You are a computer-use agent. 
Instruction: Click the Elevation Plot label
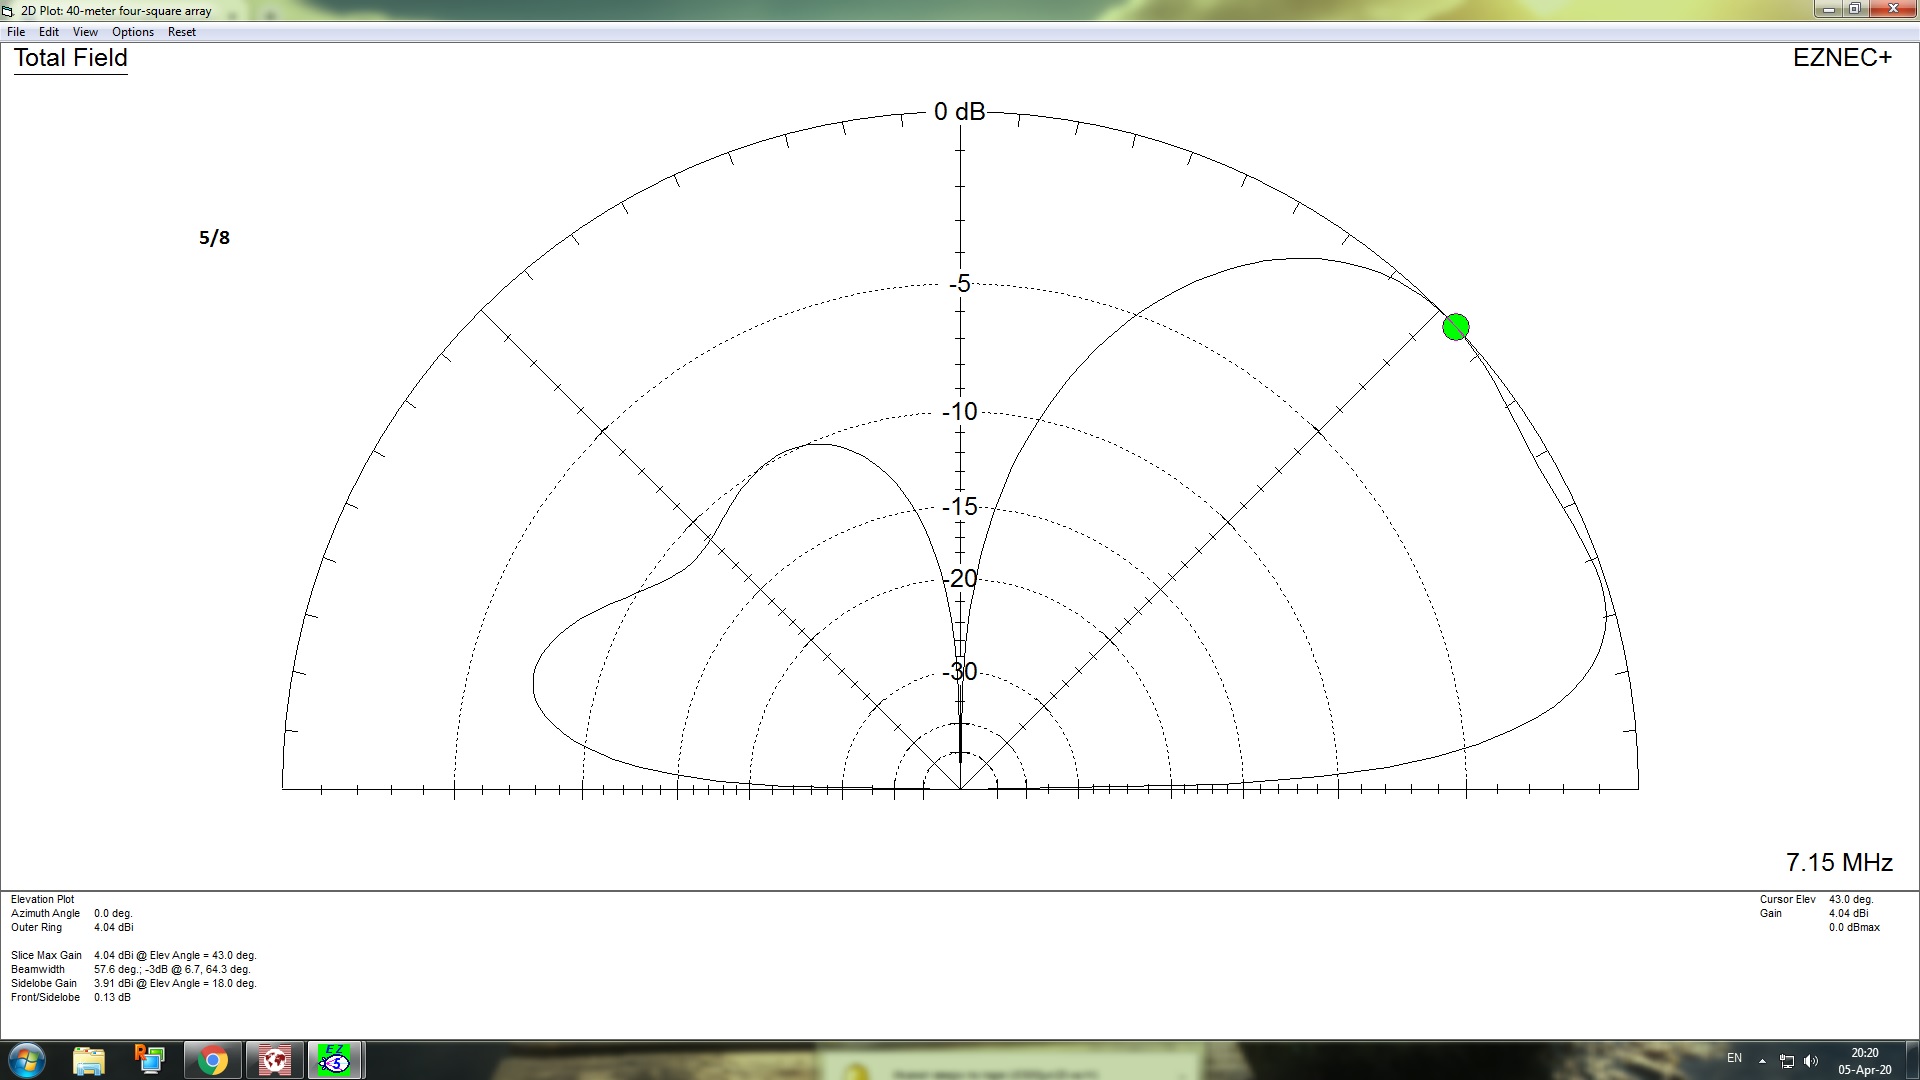tap(42, 900)
